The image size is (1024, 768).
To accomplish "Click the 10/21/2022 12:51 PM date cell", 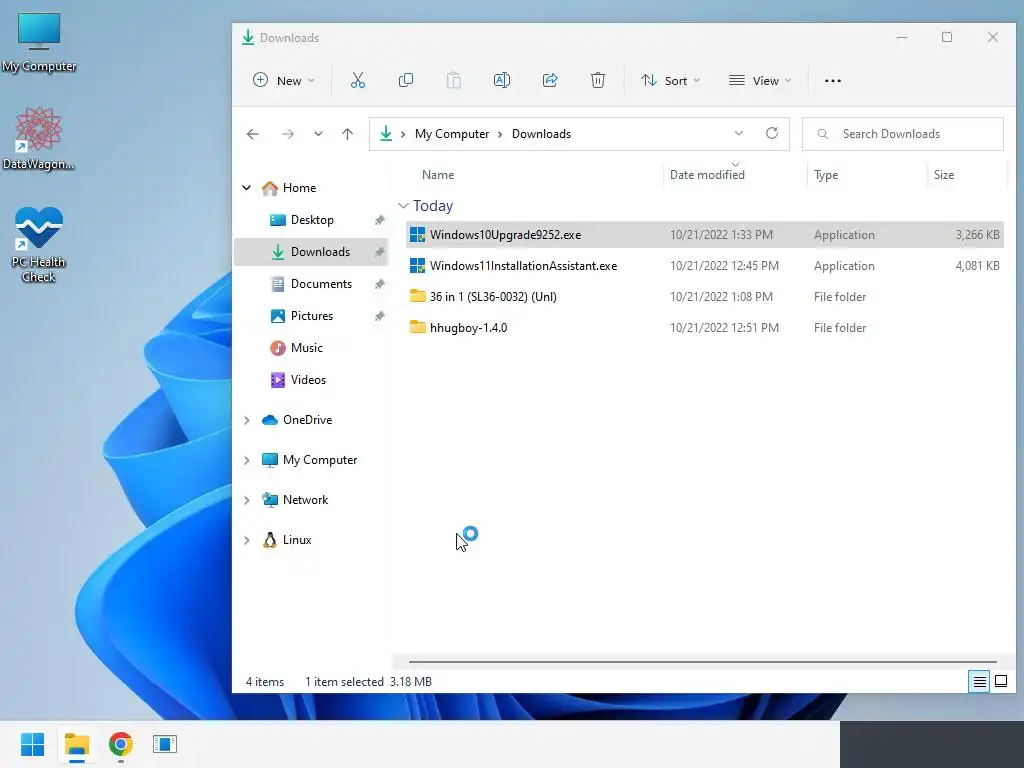I will pos(724,328).
